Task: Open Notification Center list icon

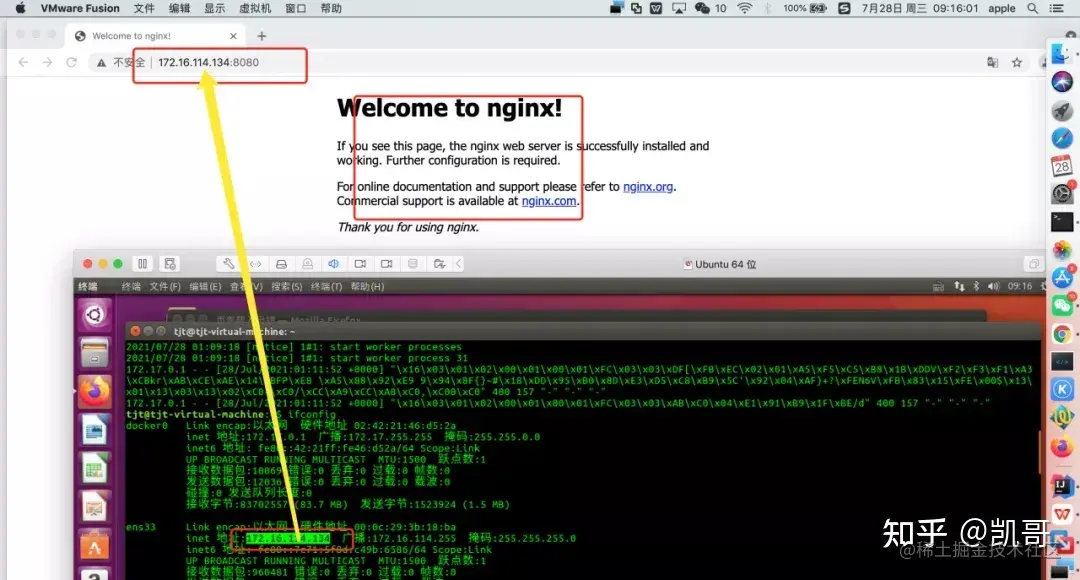Action: click(1057, 8)
